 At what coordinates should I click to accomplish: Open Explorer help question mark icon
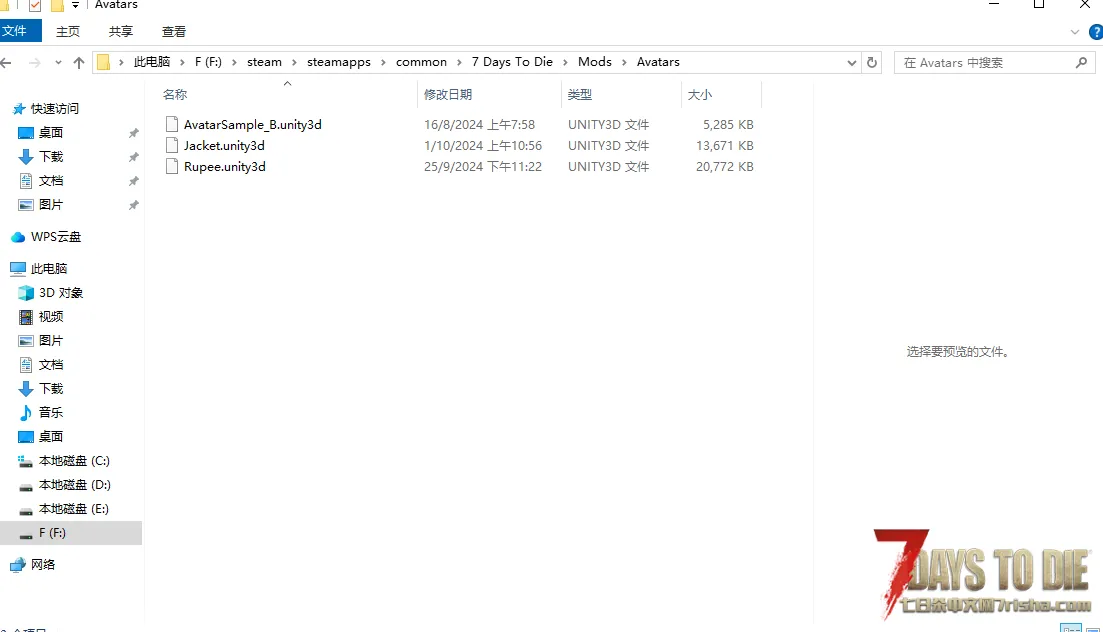click(x=1095, y=32)
